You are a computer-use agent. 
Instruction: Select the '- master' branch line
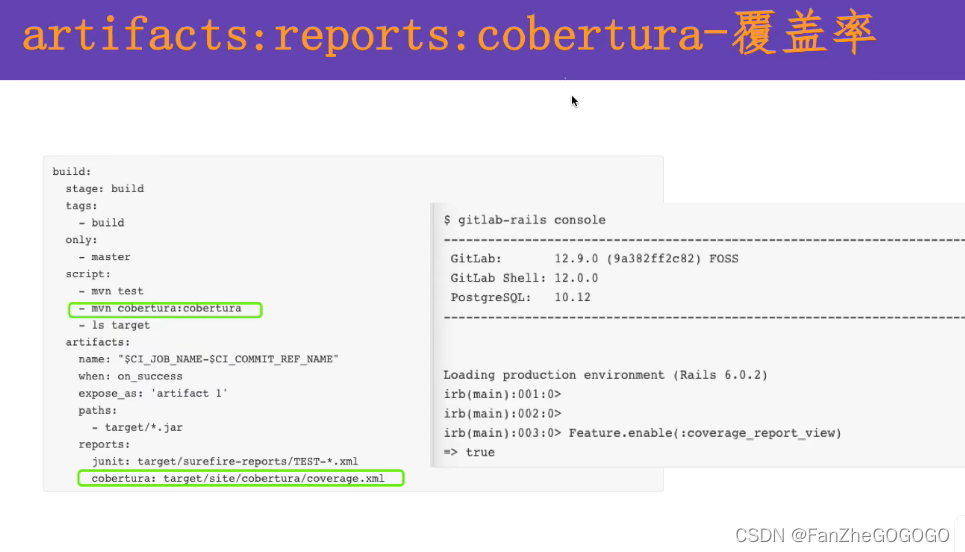(x=105, y=257)
